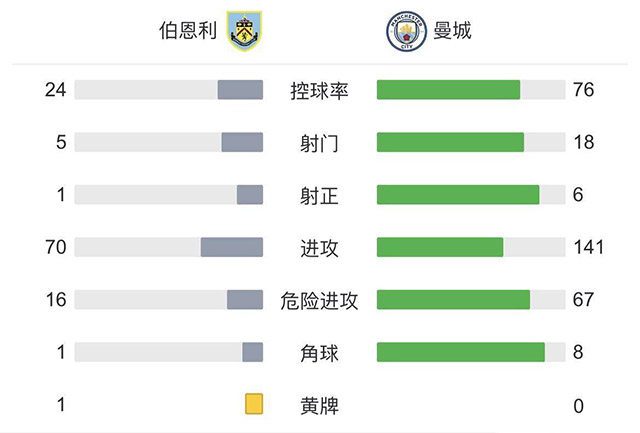Click Manchester City's green possession bar
Screen dimensions: 640x433
pyautogui.click(x=448, y=90)
